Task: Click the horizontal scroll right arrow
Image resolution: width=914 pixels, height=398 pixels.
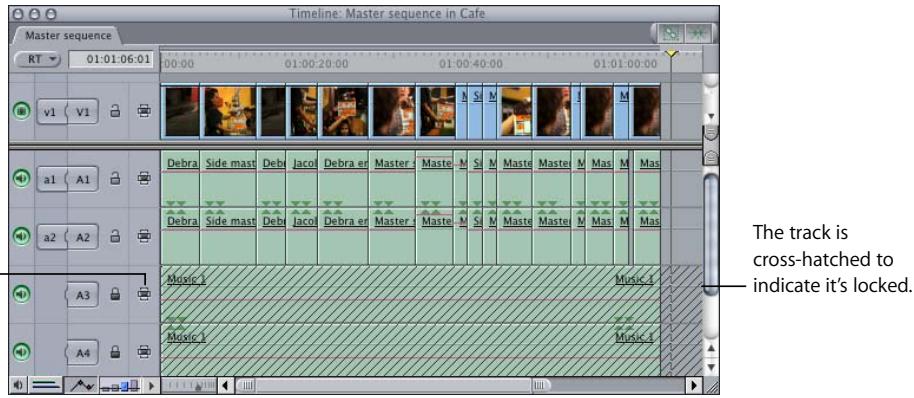Action: click(693, 385)
